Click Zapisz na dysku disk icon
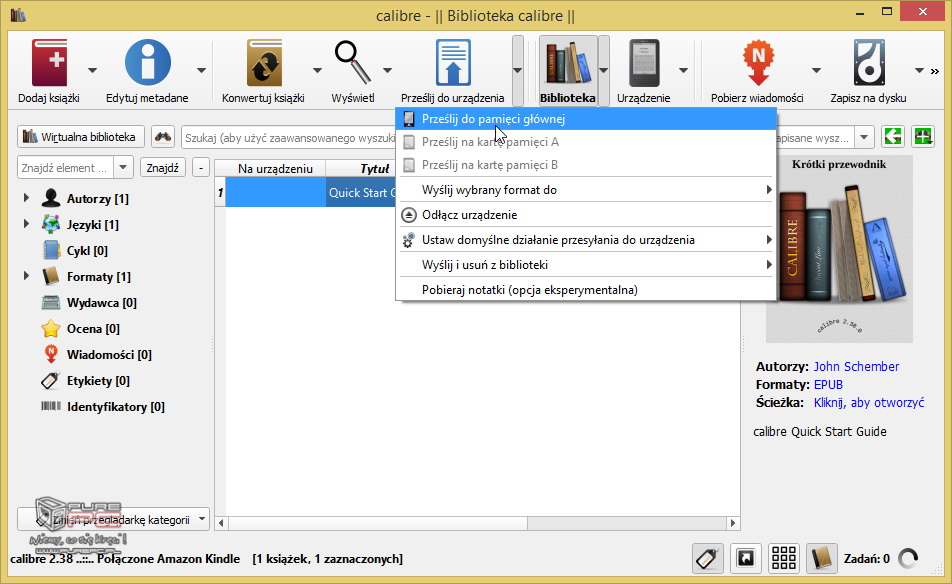The height and width of the screenshot is (584, 952). pos(869,63)
